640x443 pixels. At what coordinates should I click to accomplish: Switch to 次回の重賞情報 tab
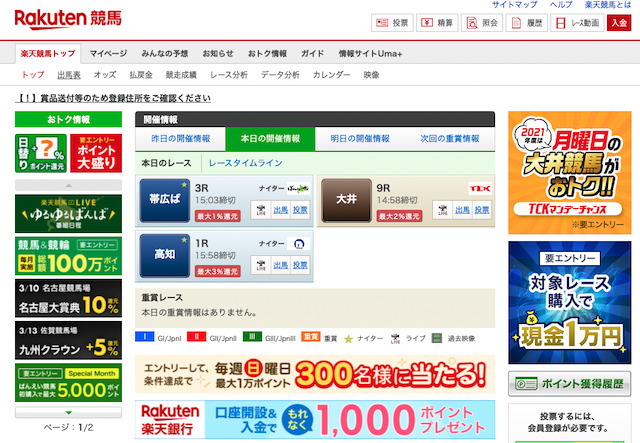pos(450,139)
